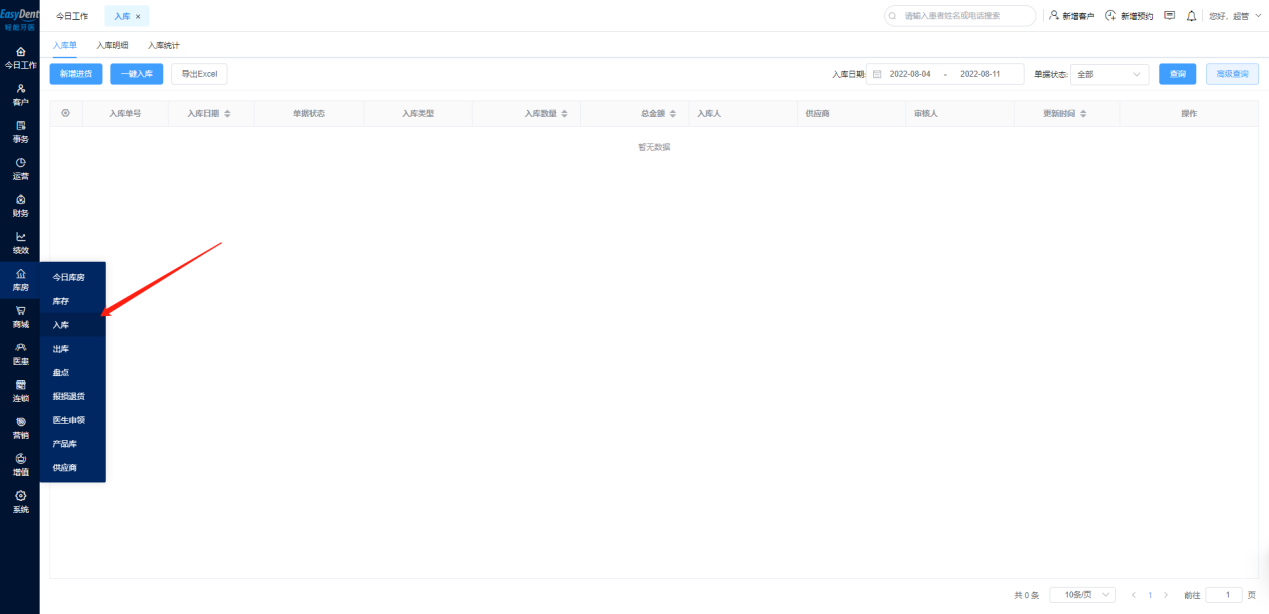Click the 一键入库 button
The width and height of the screenshot is (1269, 614).
137,74
